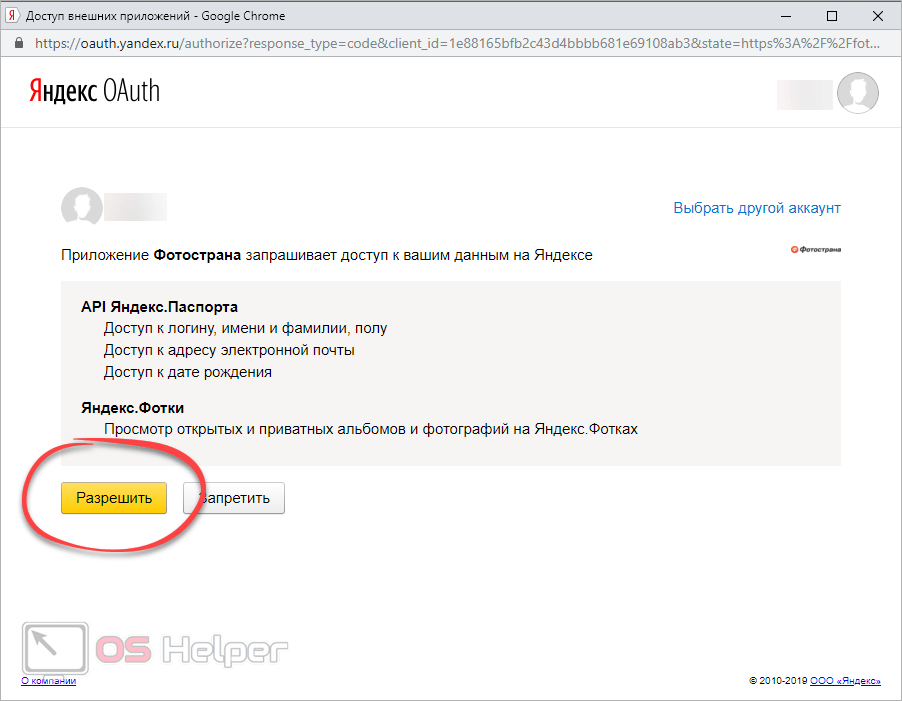This screenshot has height=701, width=902.
Task: Click the blurred username next to the header avatar
Action: point(805,94)
